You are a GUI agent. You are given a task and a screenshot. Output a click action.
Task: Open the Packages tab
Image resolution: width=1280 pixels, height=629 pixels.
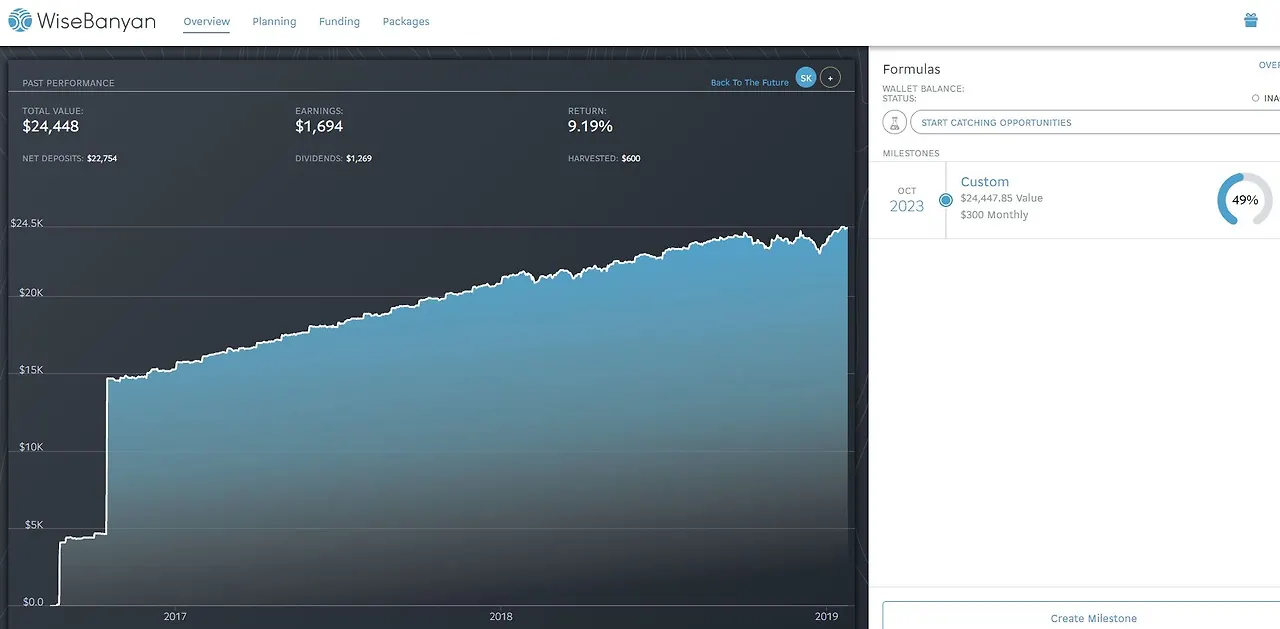tap(406, 21)
